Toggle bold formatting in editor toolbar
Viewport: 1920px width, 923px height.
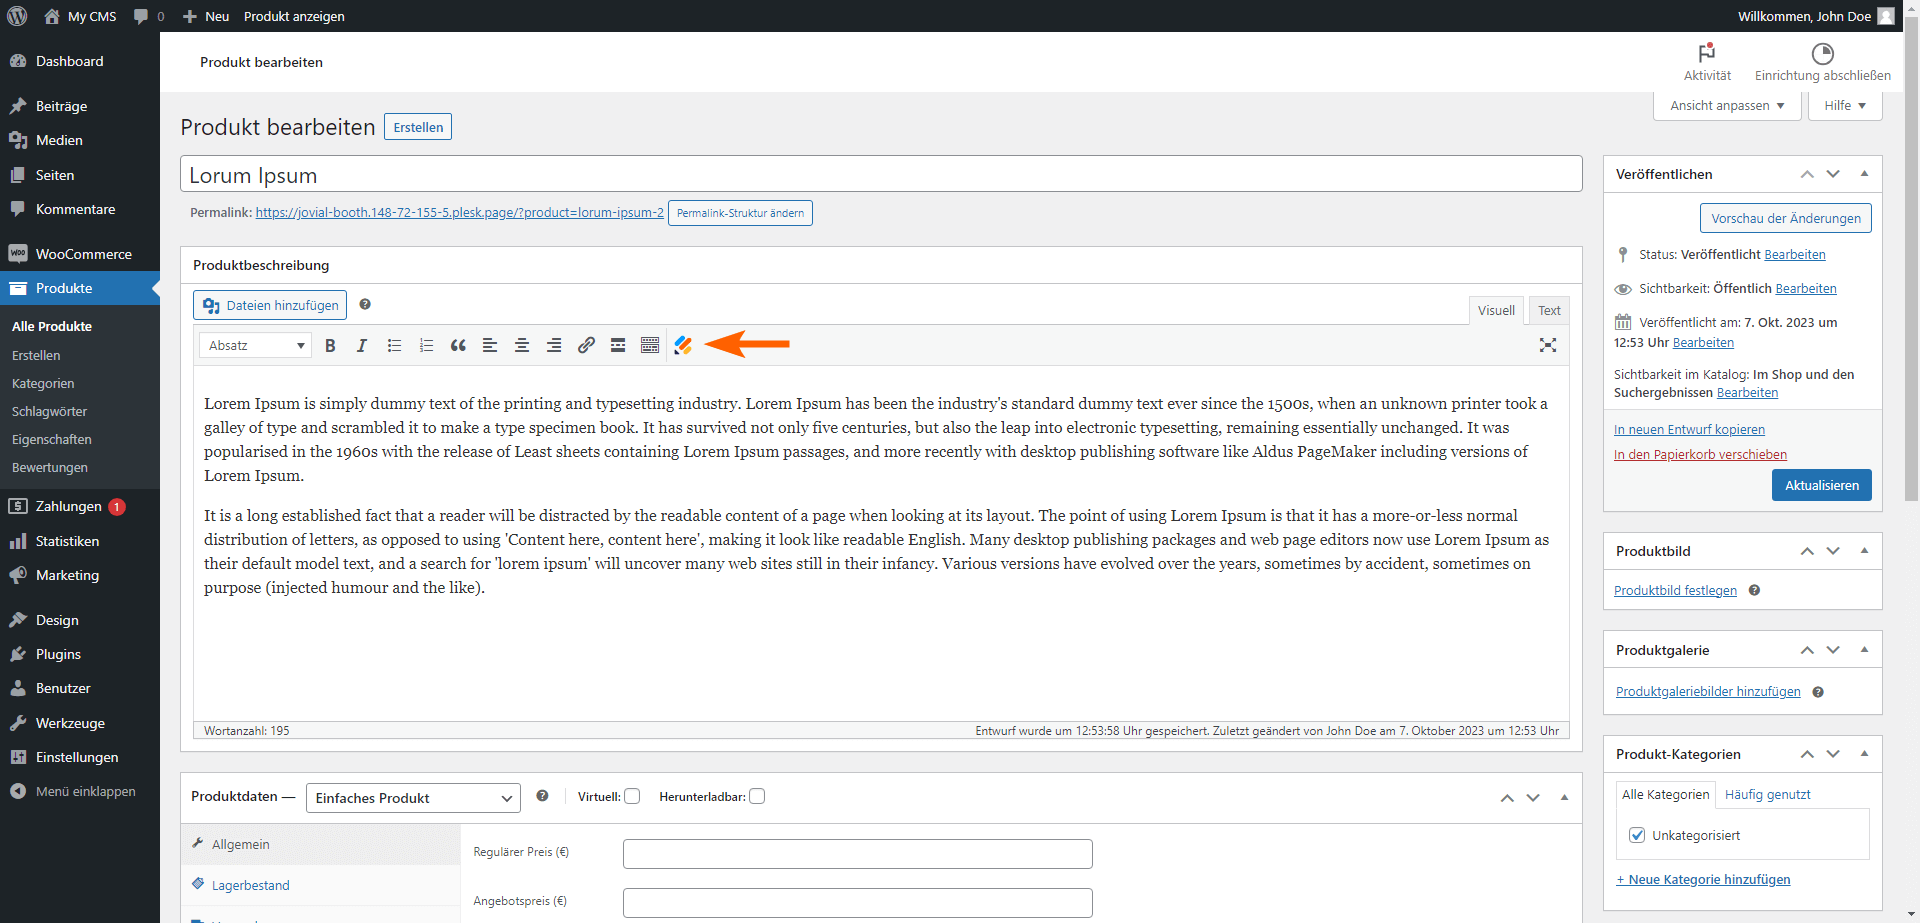(330, 345)
